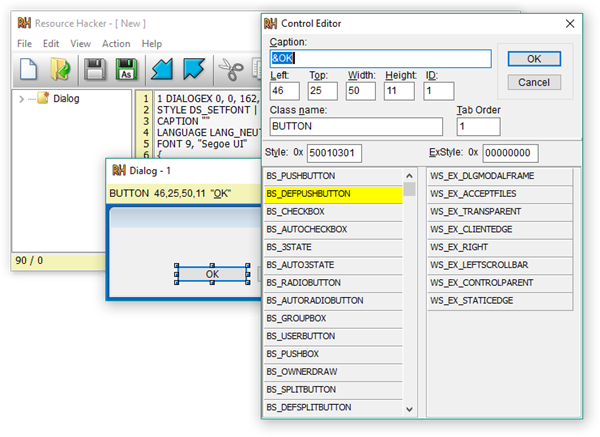600x437 pixels.
Task: Toggle WS_EX_ACCEPTFILES extended style
Action: 500,194
